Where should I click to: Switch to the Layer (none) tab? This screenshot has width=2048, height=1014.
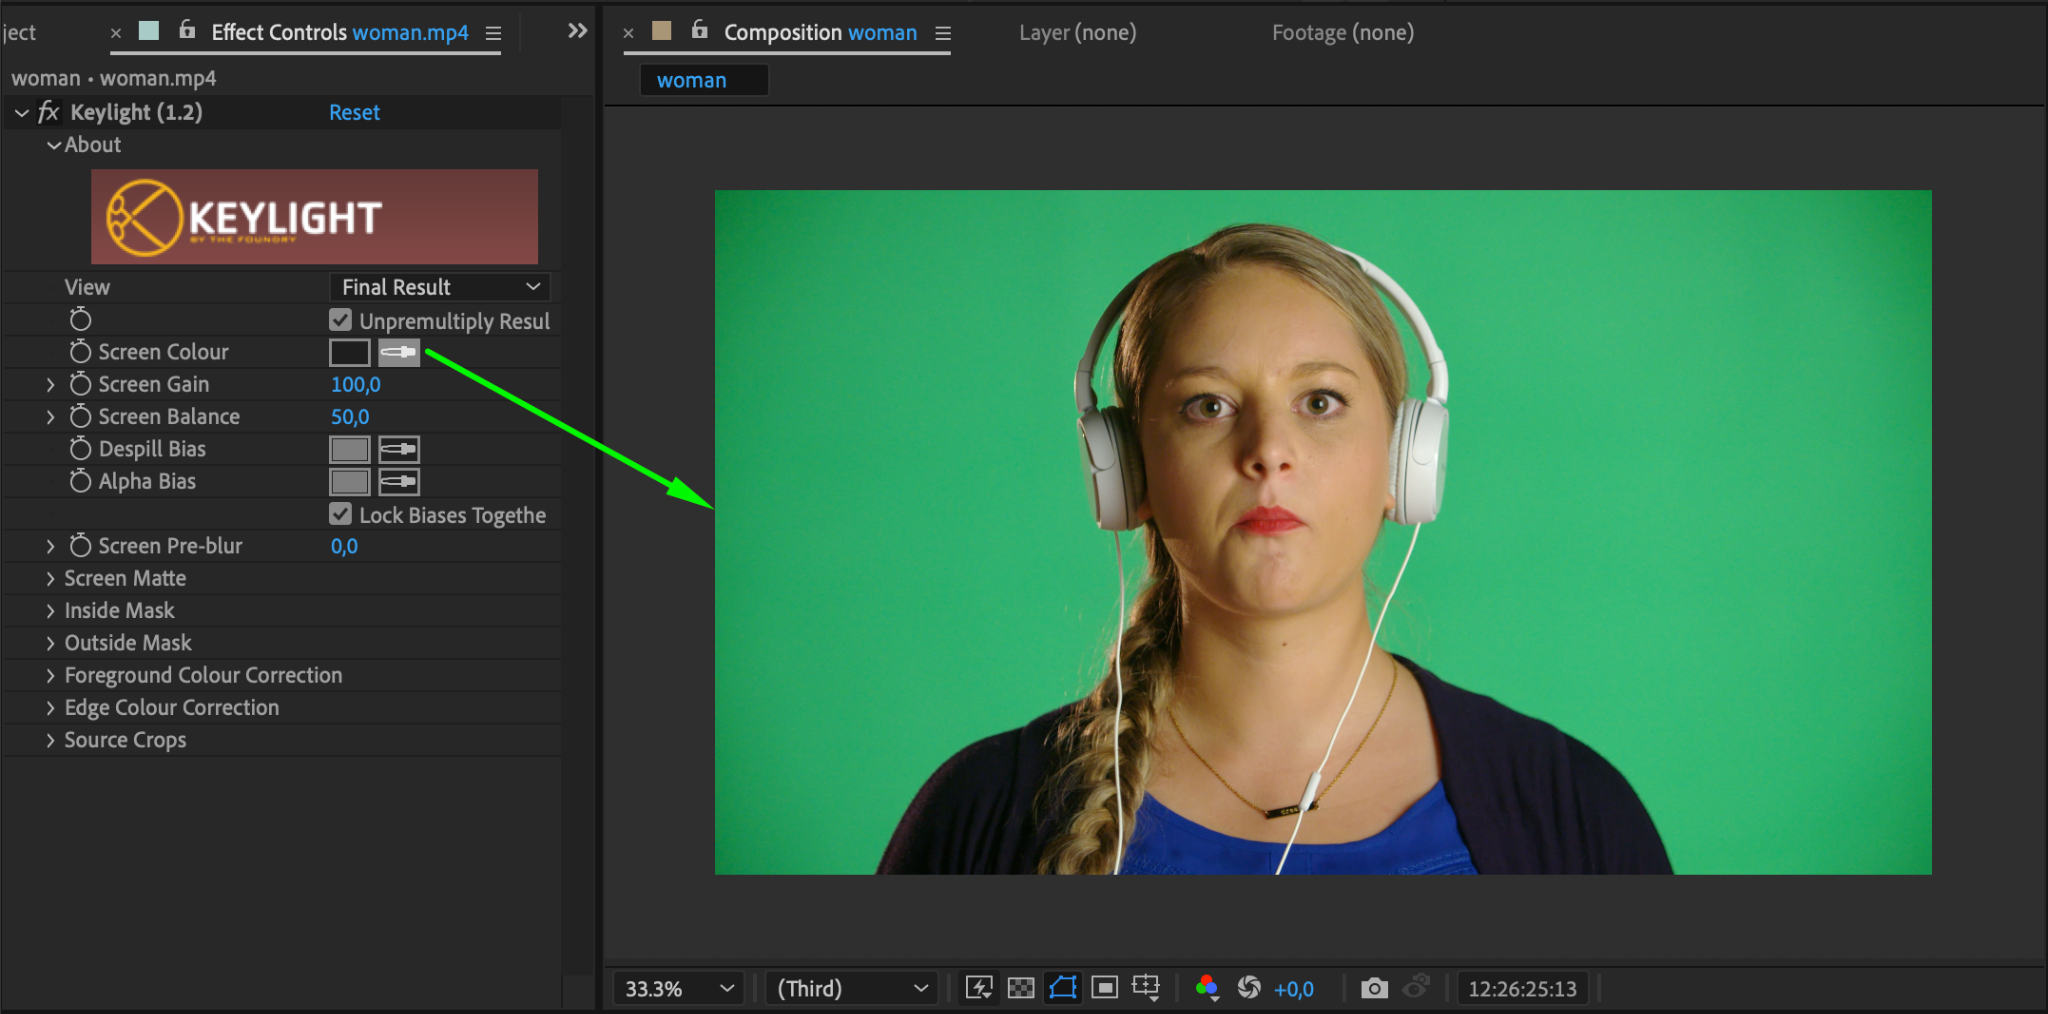point(1077,32)
